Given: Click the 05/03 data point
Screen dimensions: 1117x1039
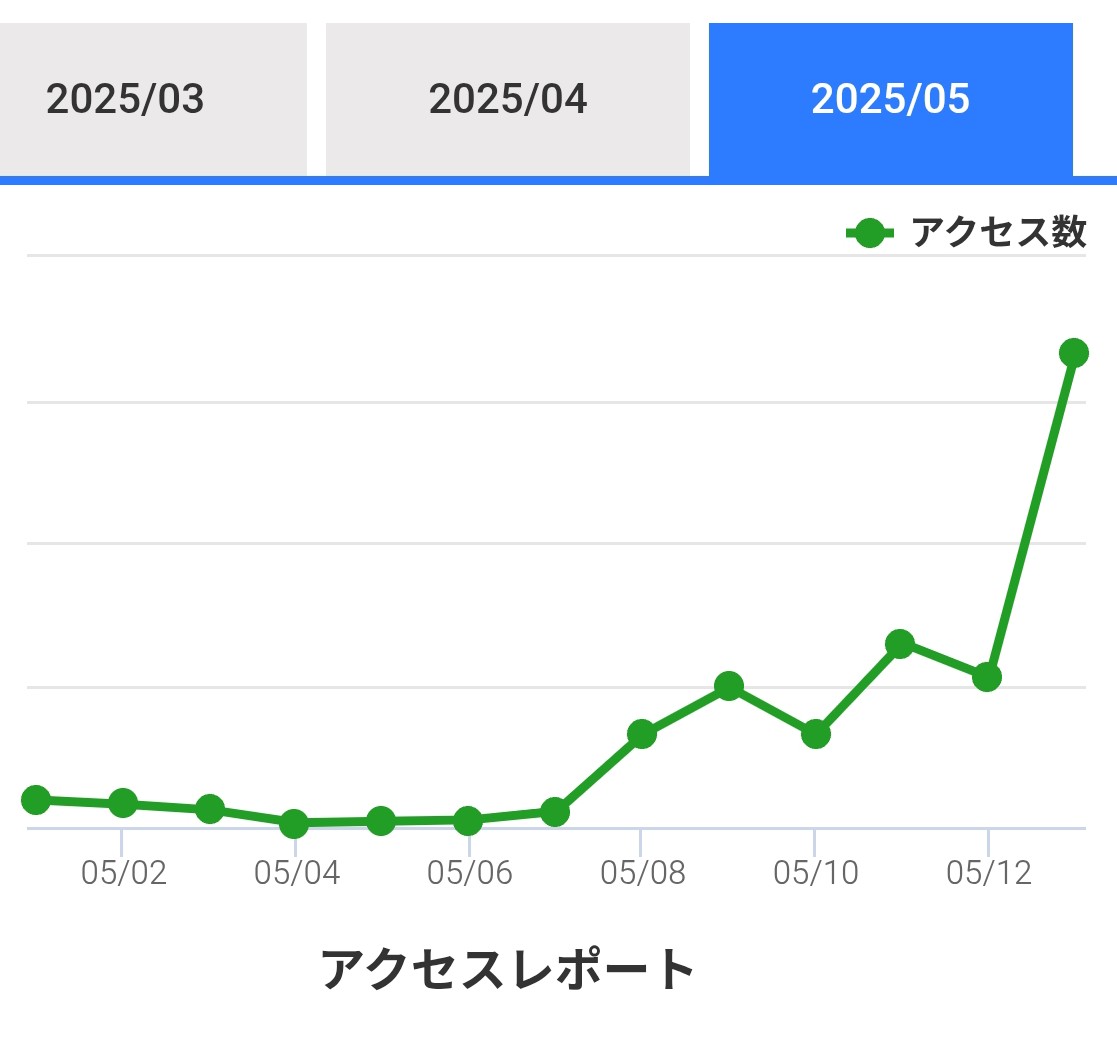Looking at the screenshot, I should tap(209, 809).
